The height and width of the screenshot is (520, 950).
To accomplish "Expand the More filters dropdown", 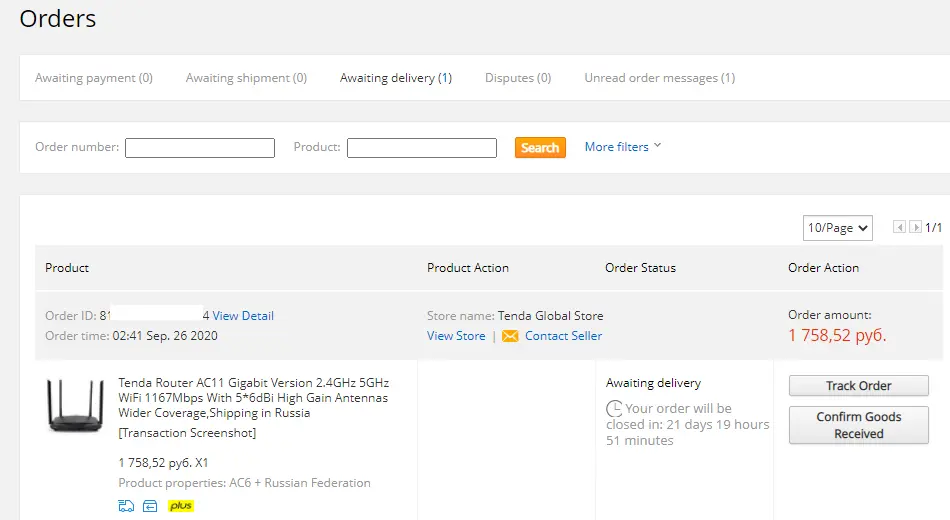I will pyautogui.click(x=623, y=147).
